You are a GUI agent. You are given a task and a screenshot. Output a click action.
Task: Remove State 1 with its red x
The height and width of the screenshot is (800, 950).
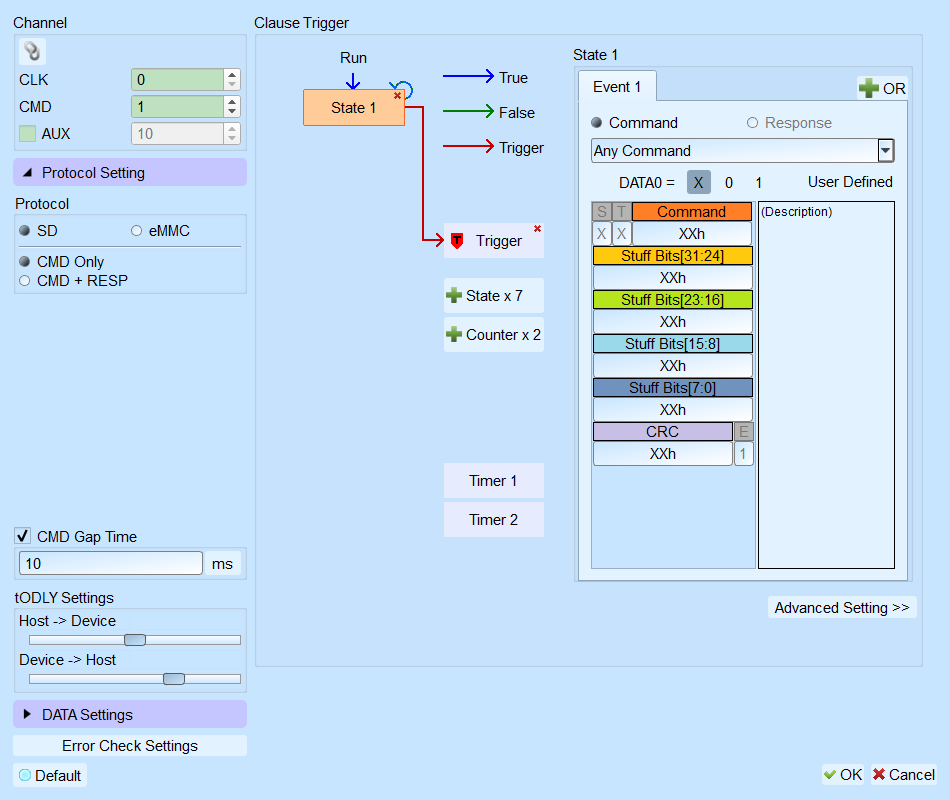pos(397,96)
